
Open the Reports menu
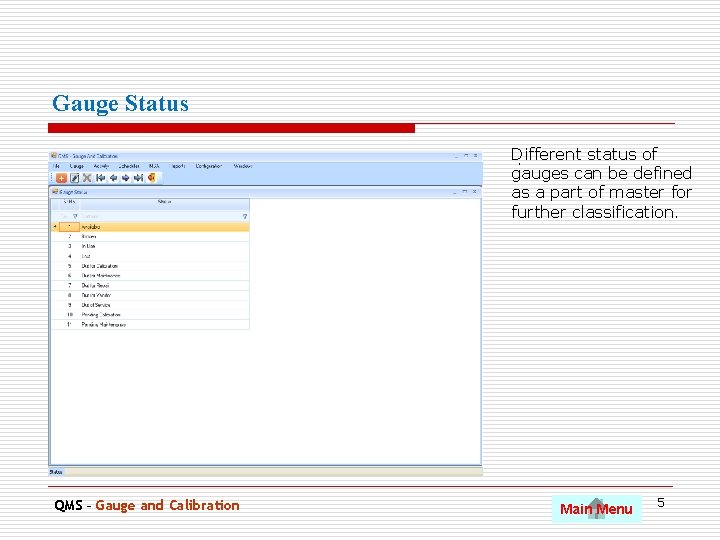click(177, 166)
